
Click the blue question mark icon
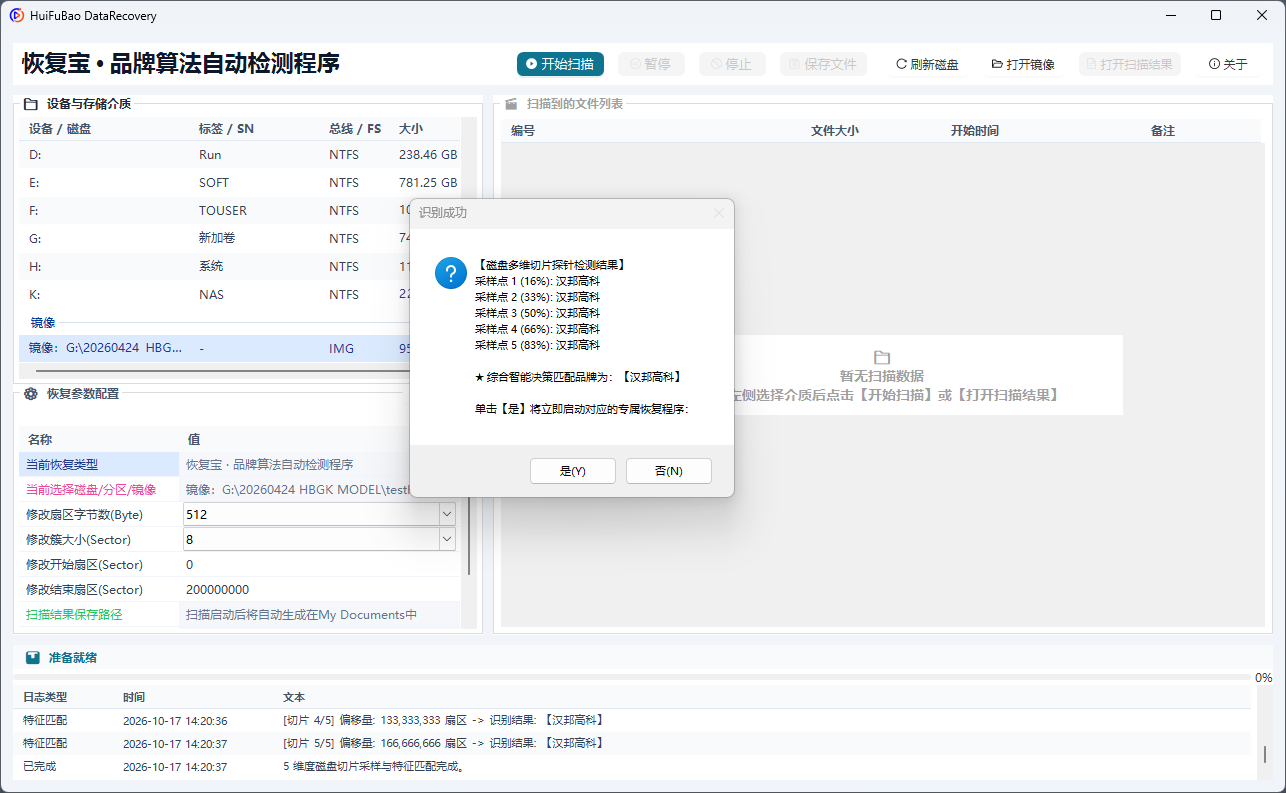tap(451, 273)
